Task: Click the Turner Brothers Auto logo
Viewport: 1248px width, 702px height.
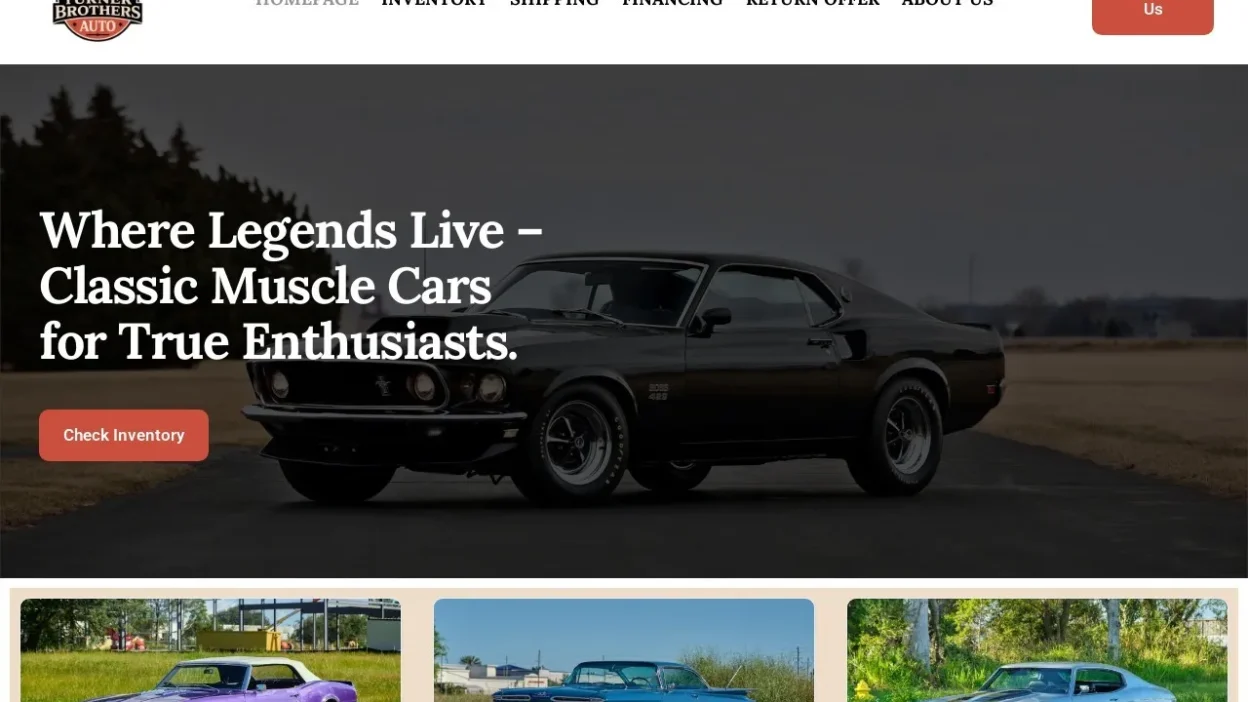Action: pyautogui.click(x=97, y=19)
